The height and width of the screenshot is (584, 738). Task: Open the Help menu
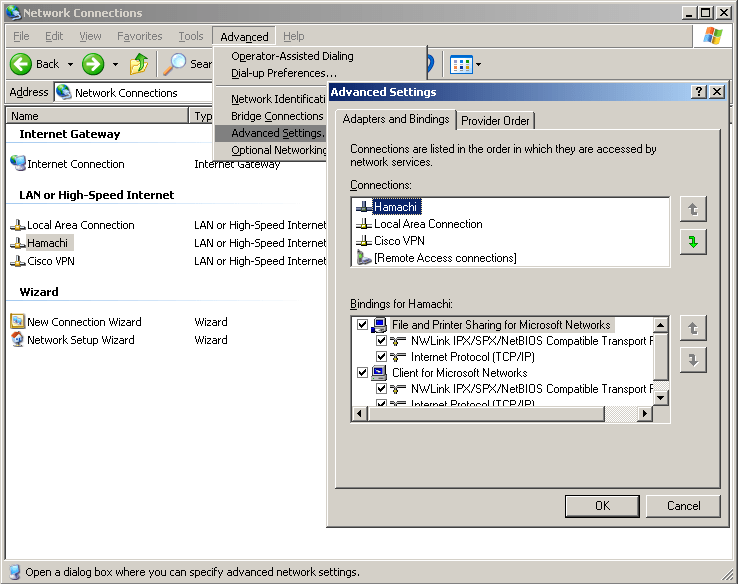point(294,36)
